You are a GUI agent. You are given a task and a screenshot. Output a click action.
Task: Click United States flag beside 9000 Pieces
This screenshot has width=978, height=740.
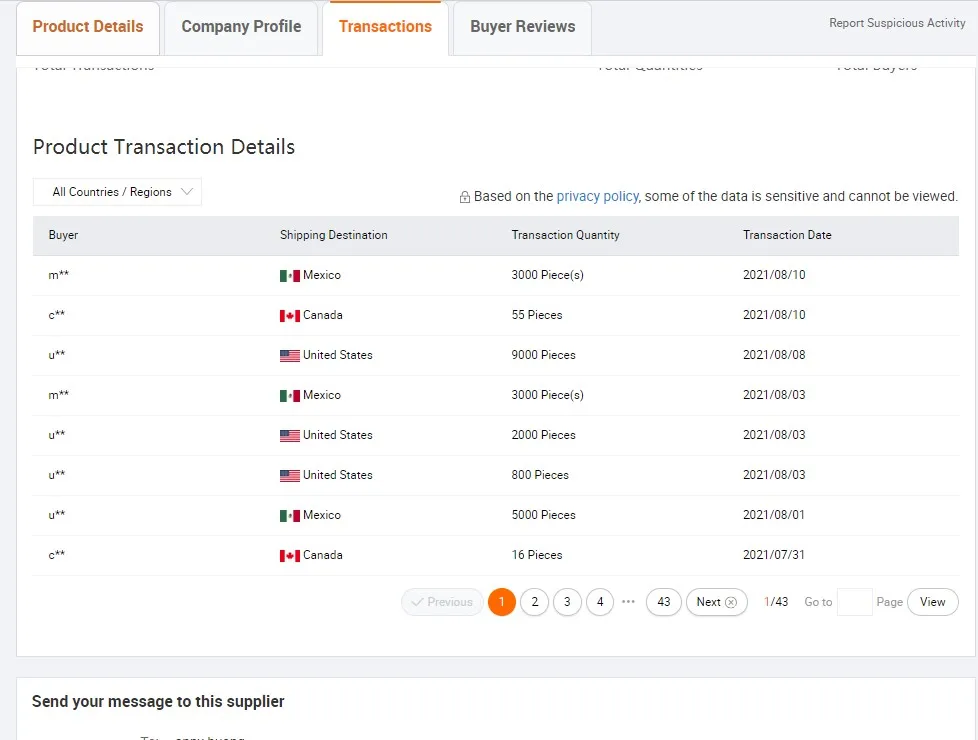[289, 356]
